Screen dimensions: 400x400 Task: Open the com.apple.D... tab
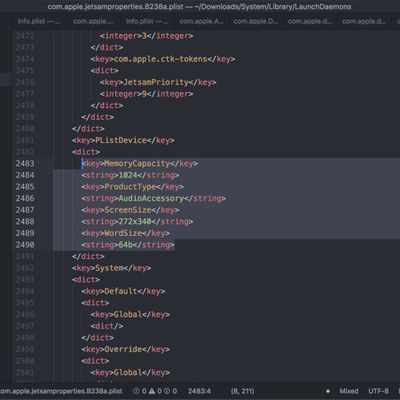pos(256,21)
